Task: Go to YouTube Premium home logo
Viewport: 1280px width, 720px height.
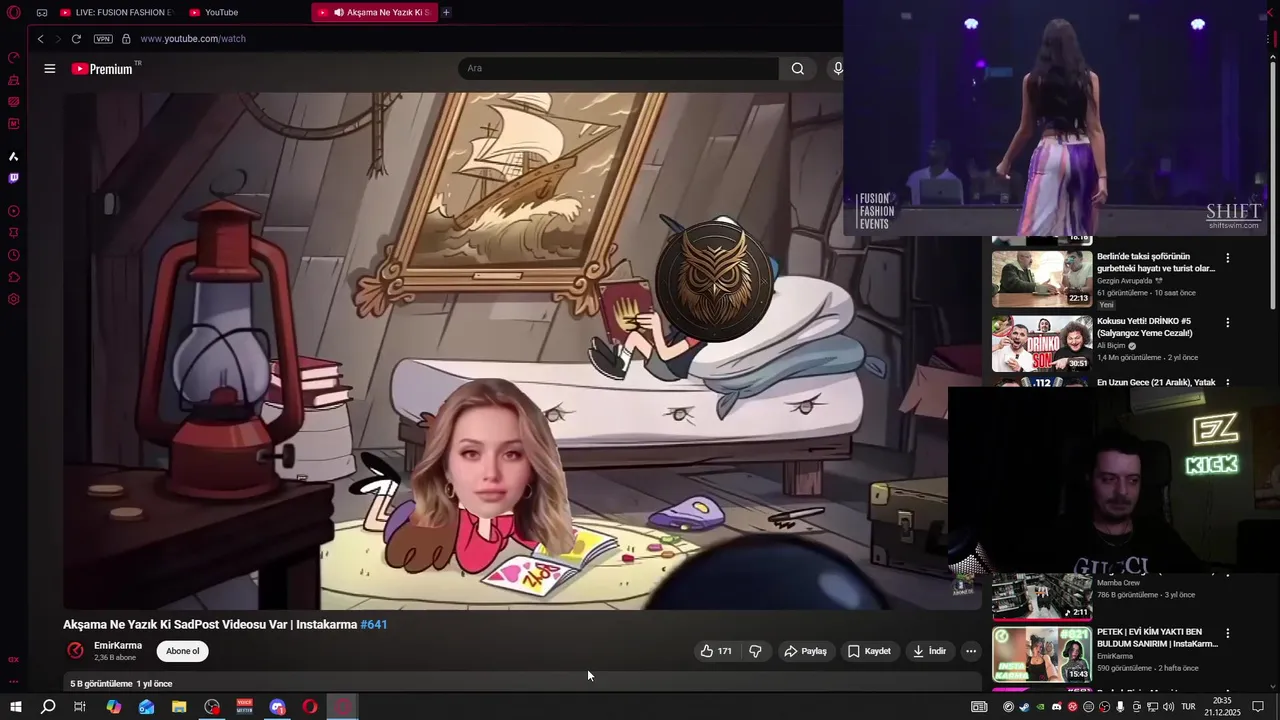Action: click(103, 68)
